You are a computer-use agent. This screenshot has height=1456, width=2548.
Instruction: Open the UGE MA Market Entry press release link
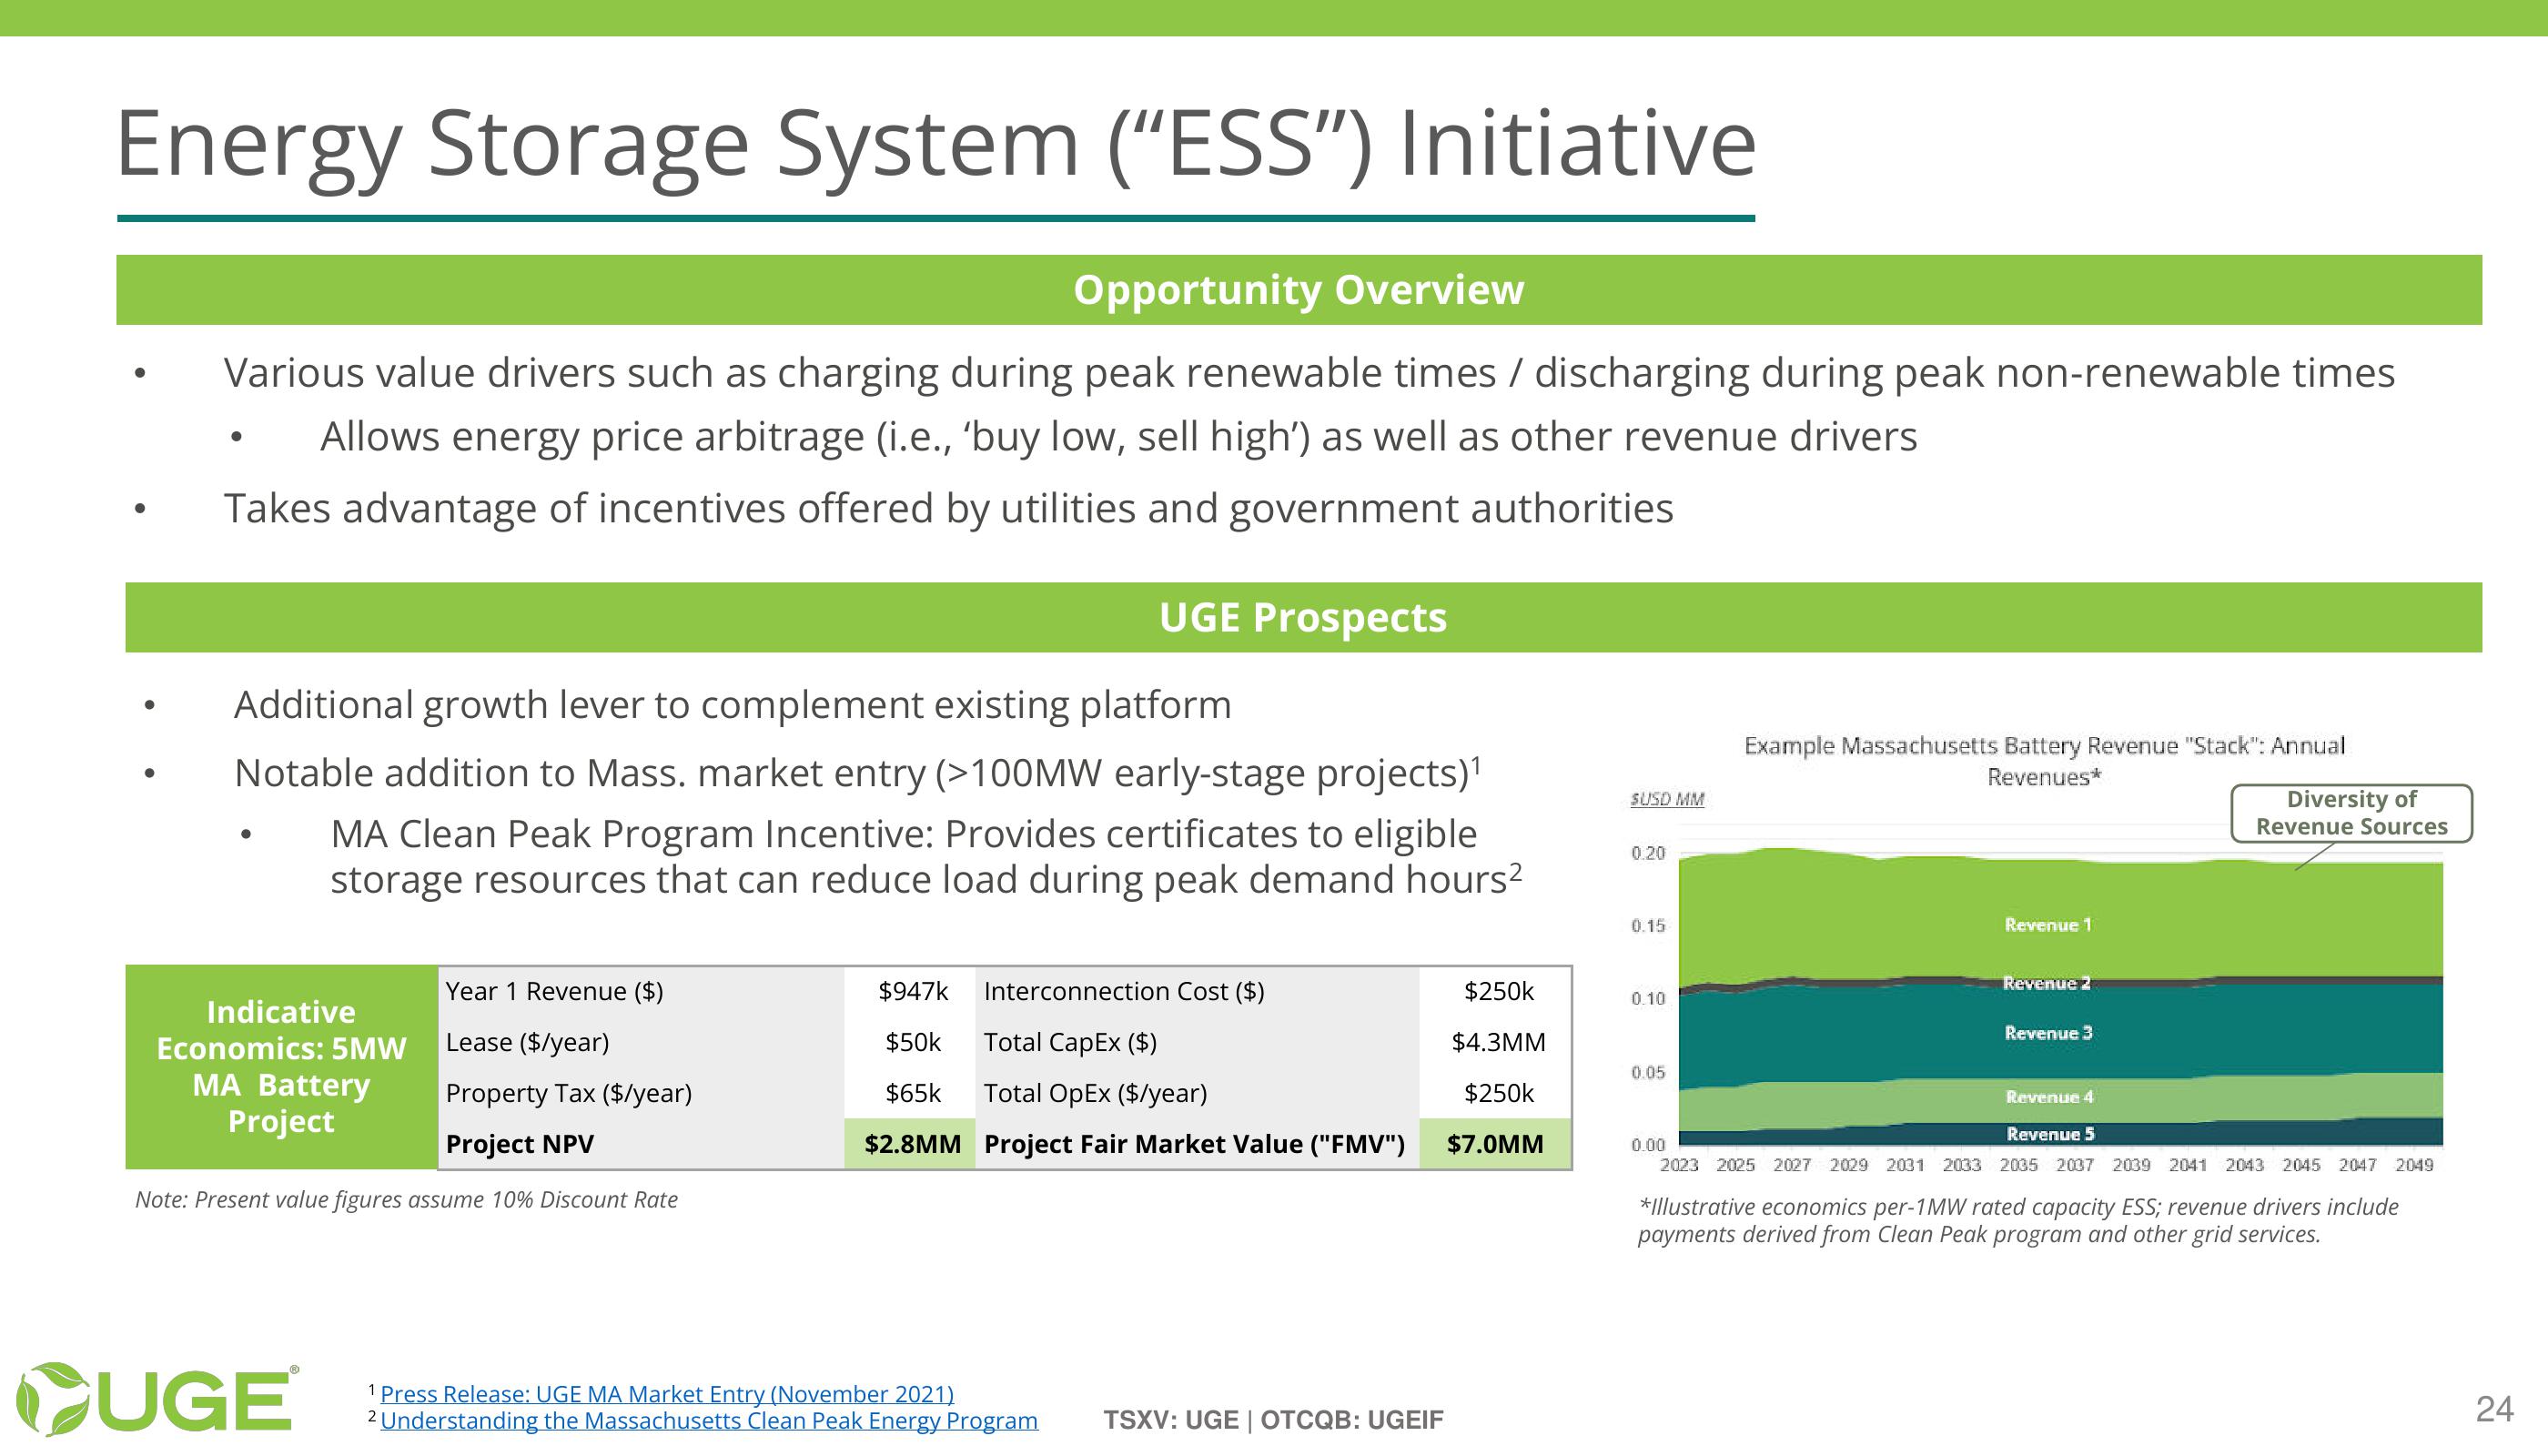(667, 1394)
